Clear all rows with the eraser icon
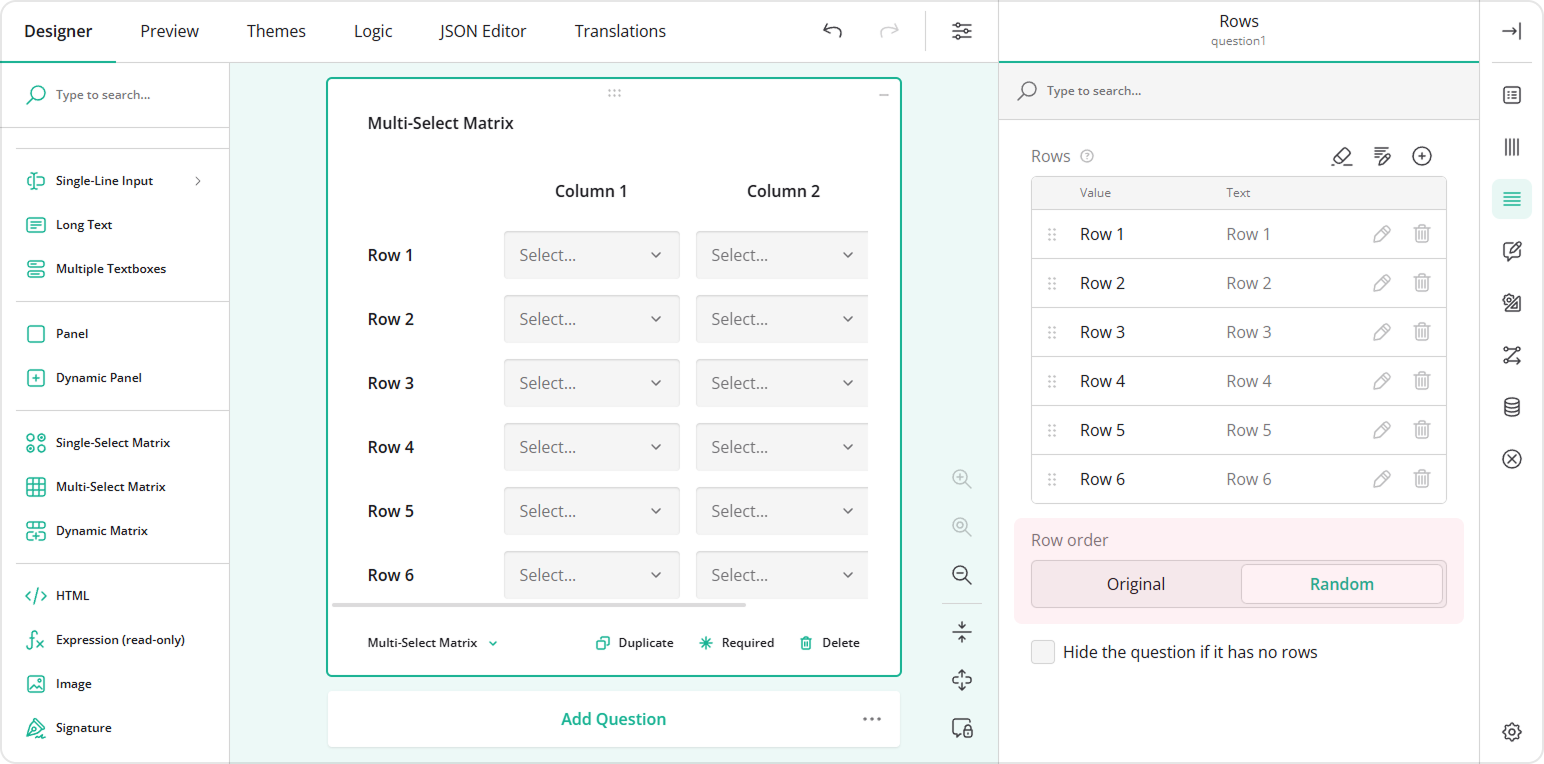Screen dimensions: 1544x764 coord(1342,156)
